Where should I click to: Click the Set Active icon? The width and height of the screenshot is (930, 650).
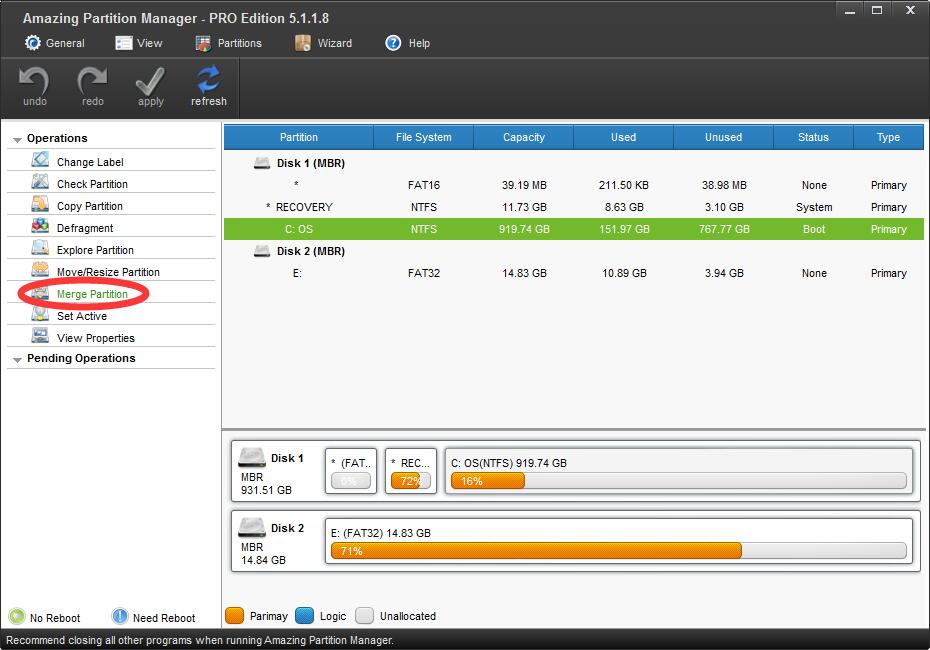coord(40,314)
